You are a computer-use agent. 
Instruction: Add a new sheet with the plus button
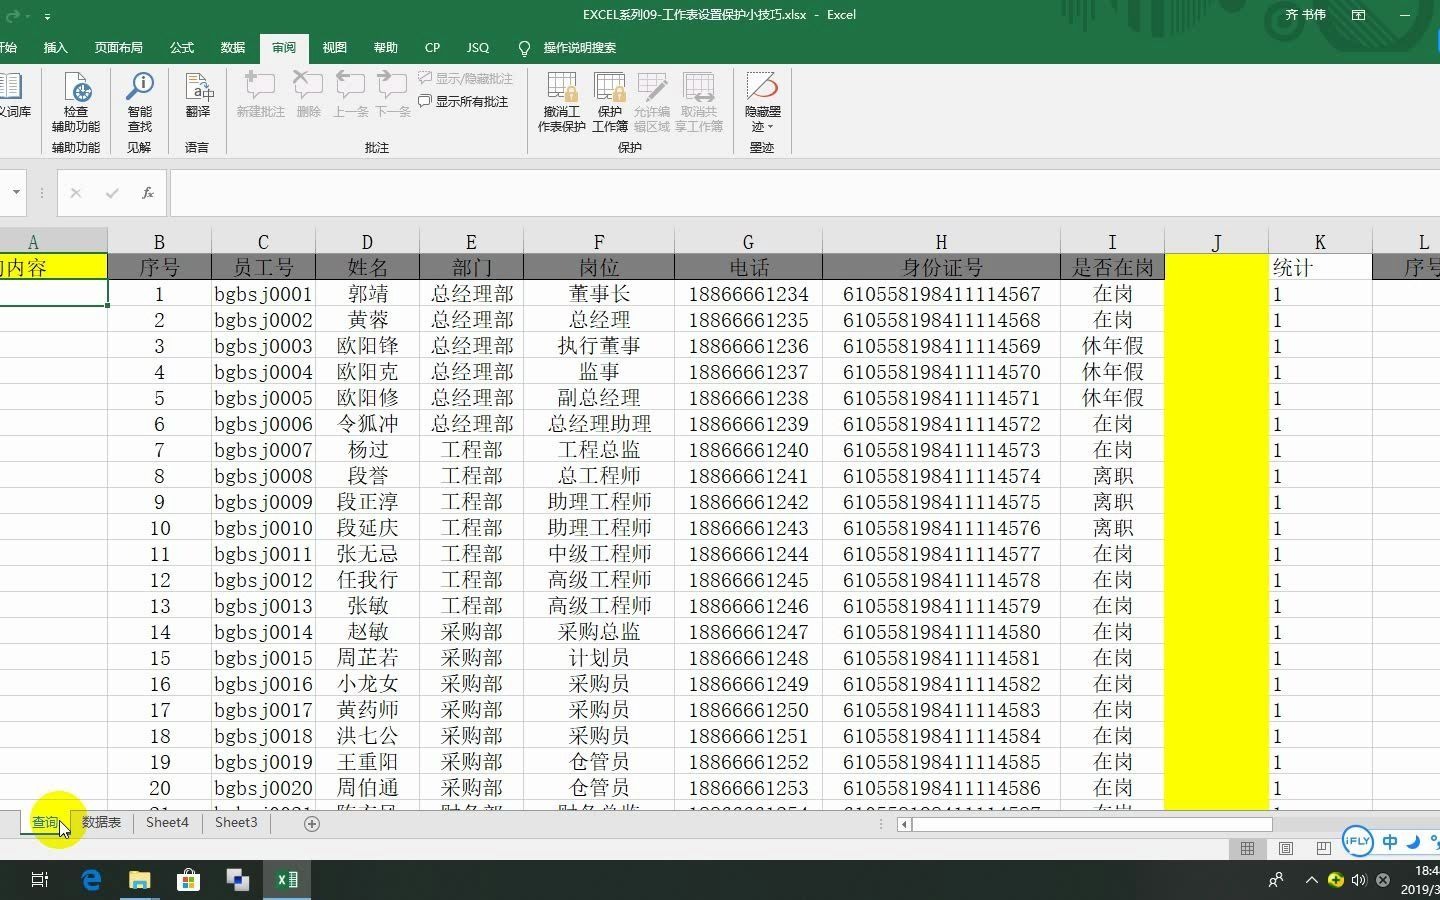point(311,823)
